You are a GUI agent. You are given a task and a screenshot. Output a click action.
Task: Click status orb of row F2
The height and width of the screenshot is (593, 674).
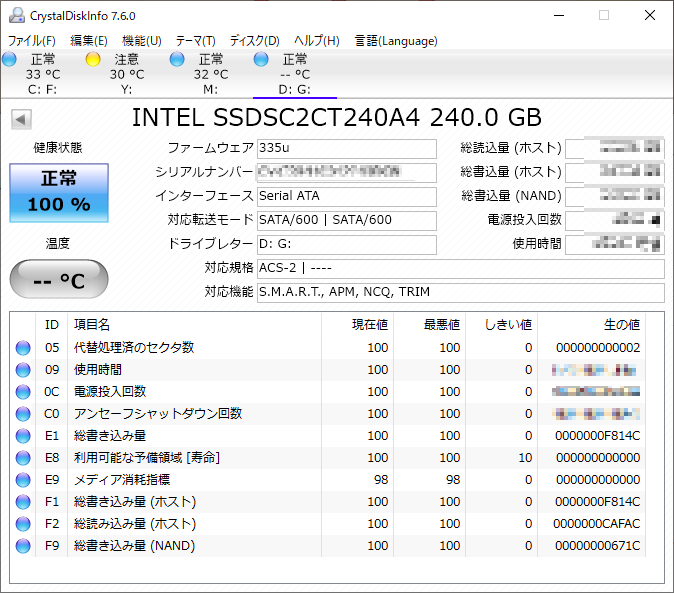[23, 524]
